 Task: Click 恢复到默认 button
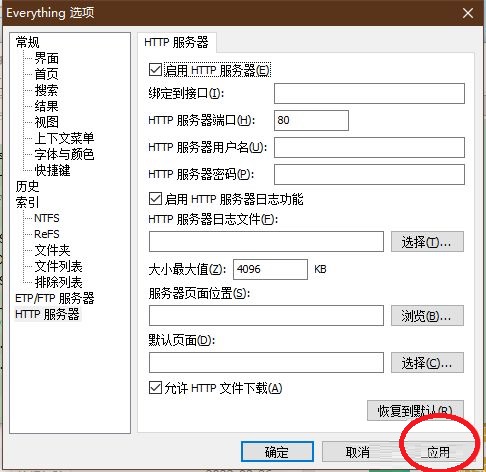click(415, 411)
